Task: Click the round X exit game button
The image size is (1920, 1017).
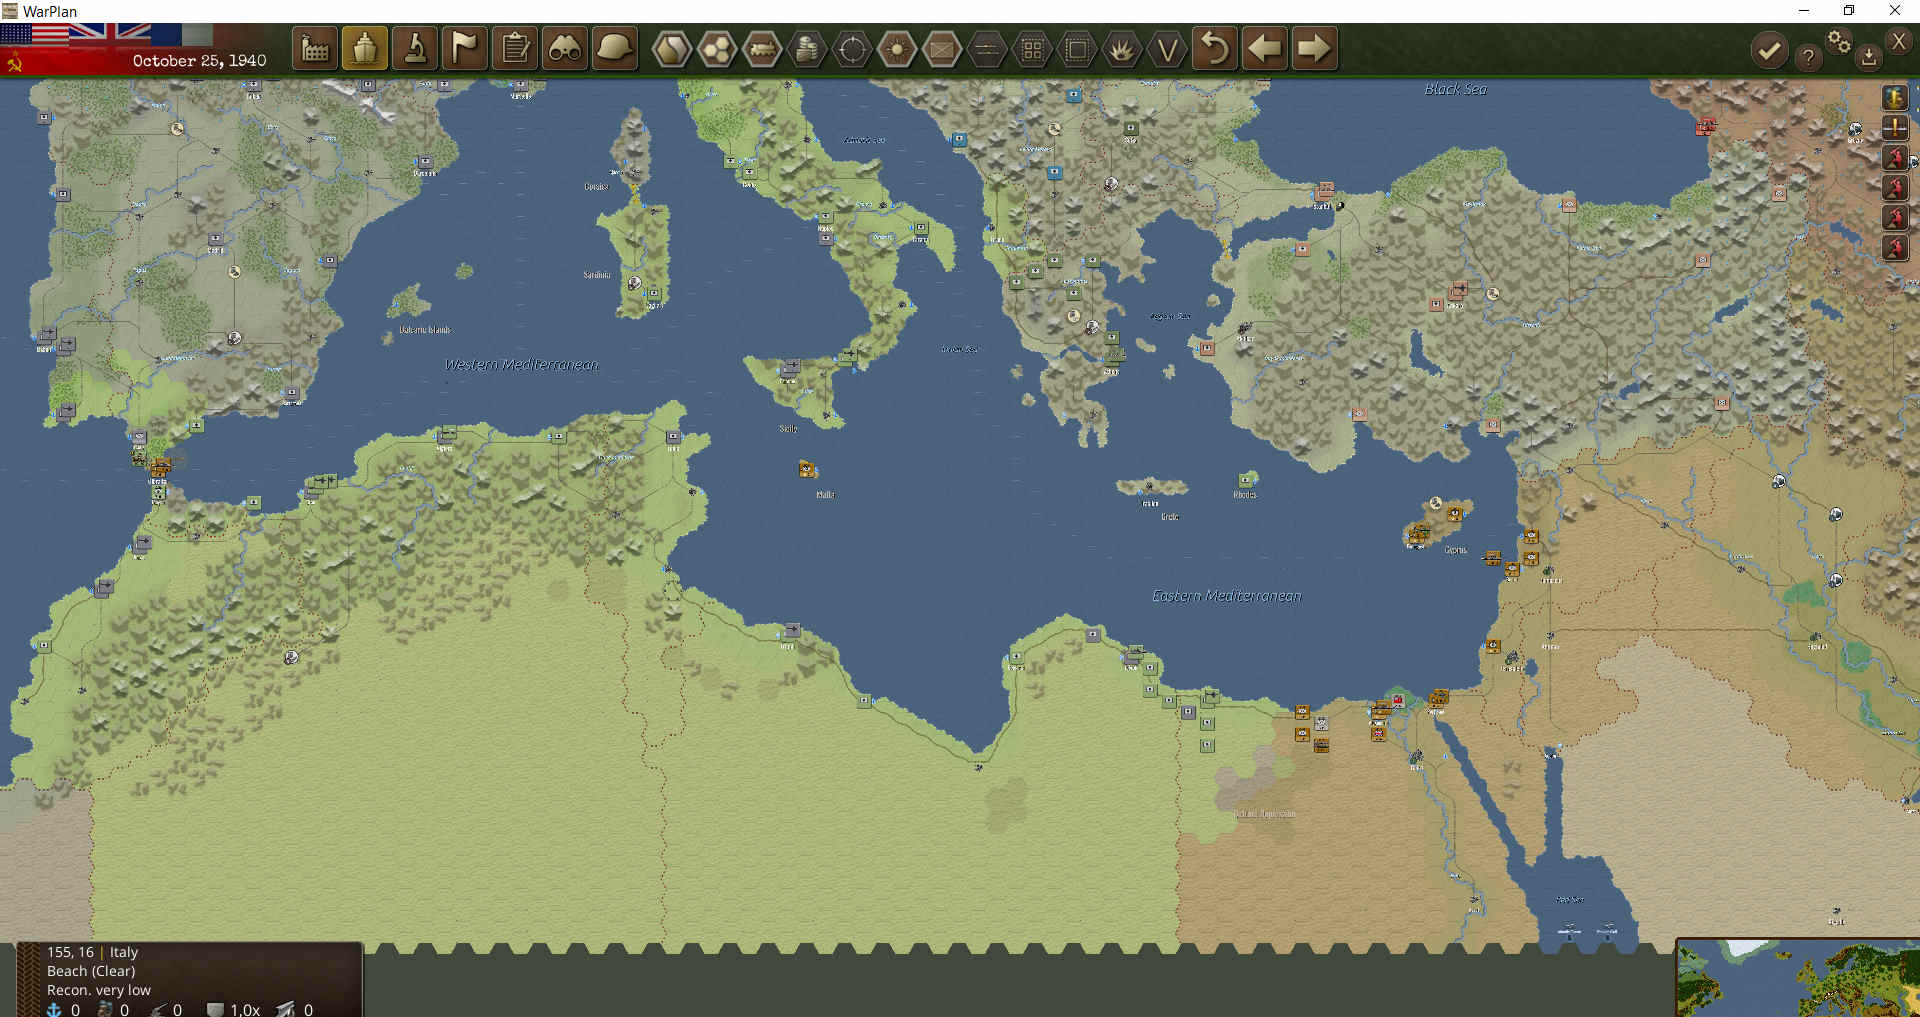Action: 1899,42
